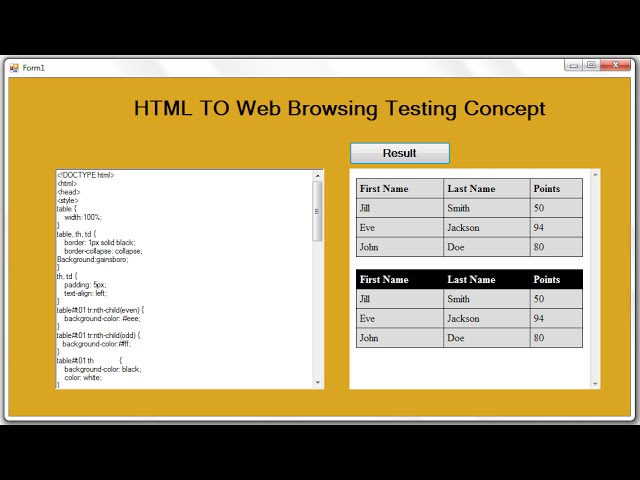
Task: Click the result panel scroll up arrow
Action: click(595, 175)
